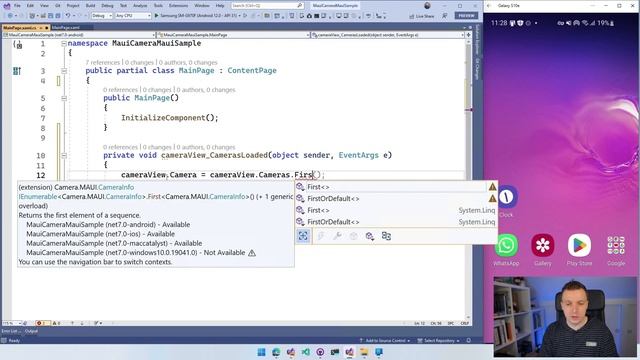Toggle the properties filter wrench icon
640x360 pixels.
pos(337,236)
